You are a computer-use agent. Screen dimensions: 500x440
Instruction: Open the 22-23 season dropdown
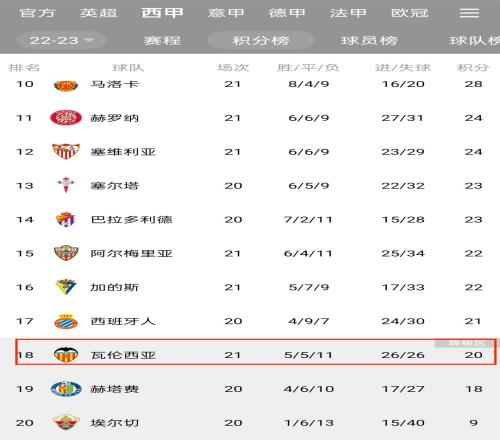click(x=61, y=41)
